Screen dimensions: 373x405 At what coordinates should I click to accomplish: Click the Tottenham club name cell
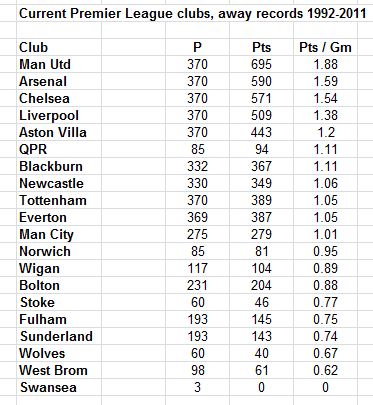pos(59,200)
